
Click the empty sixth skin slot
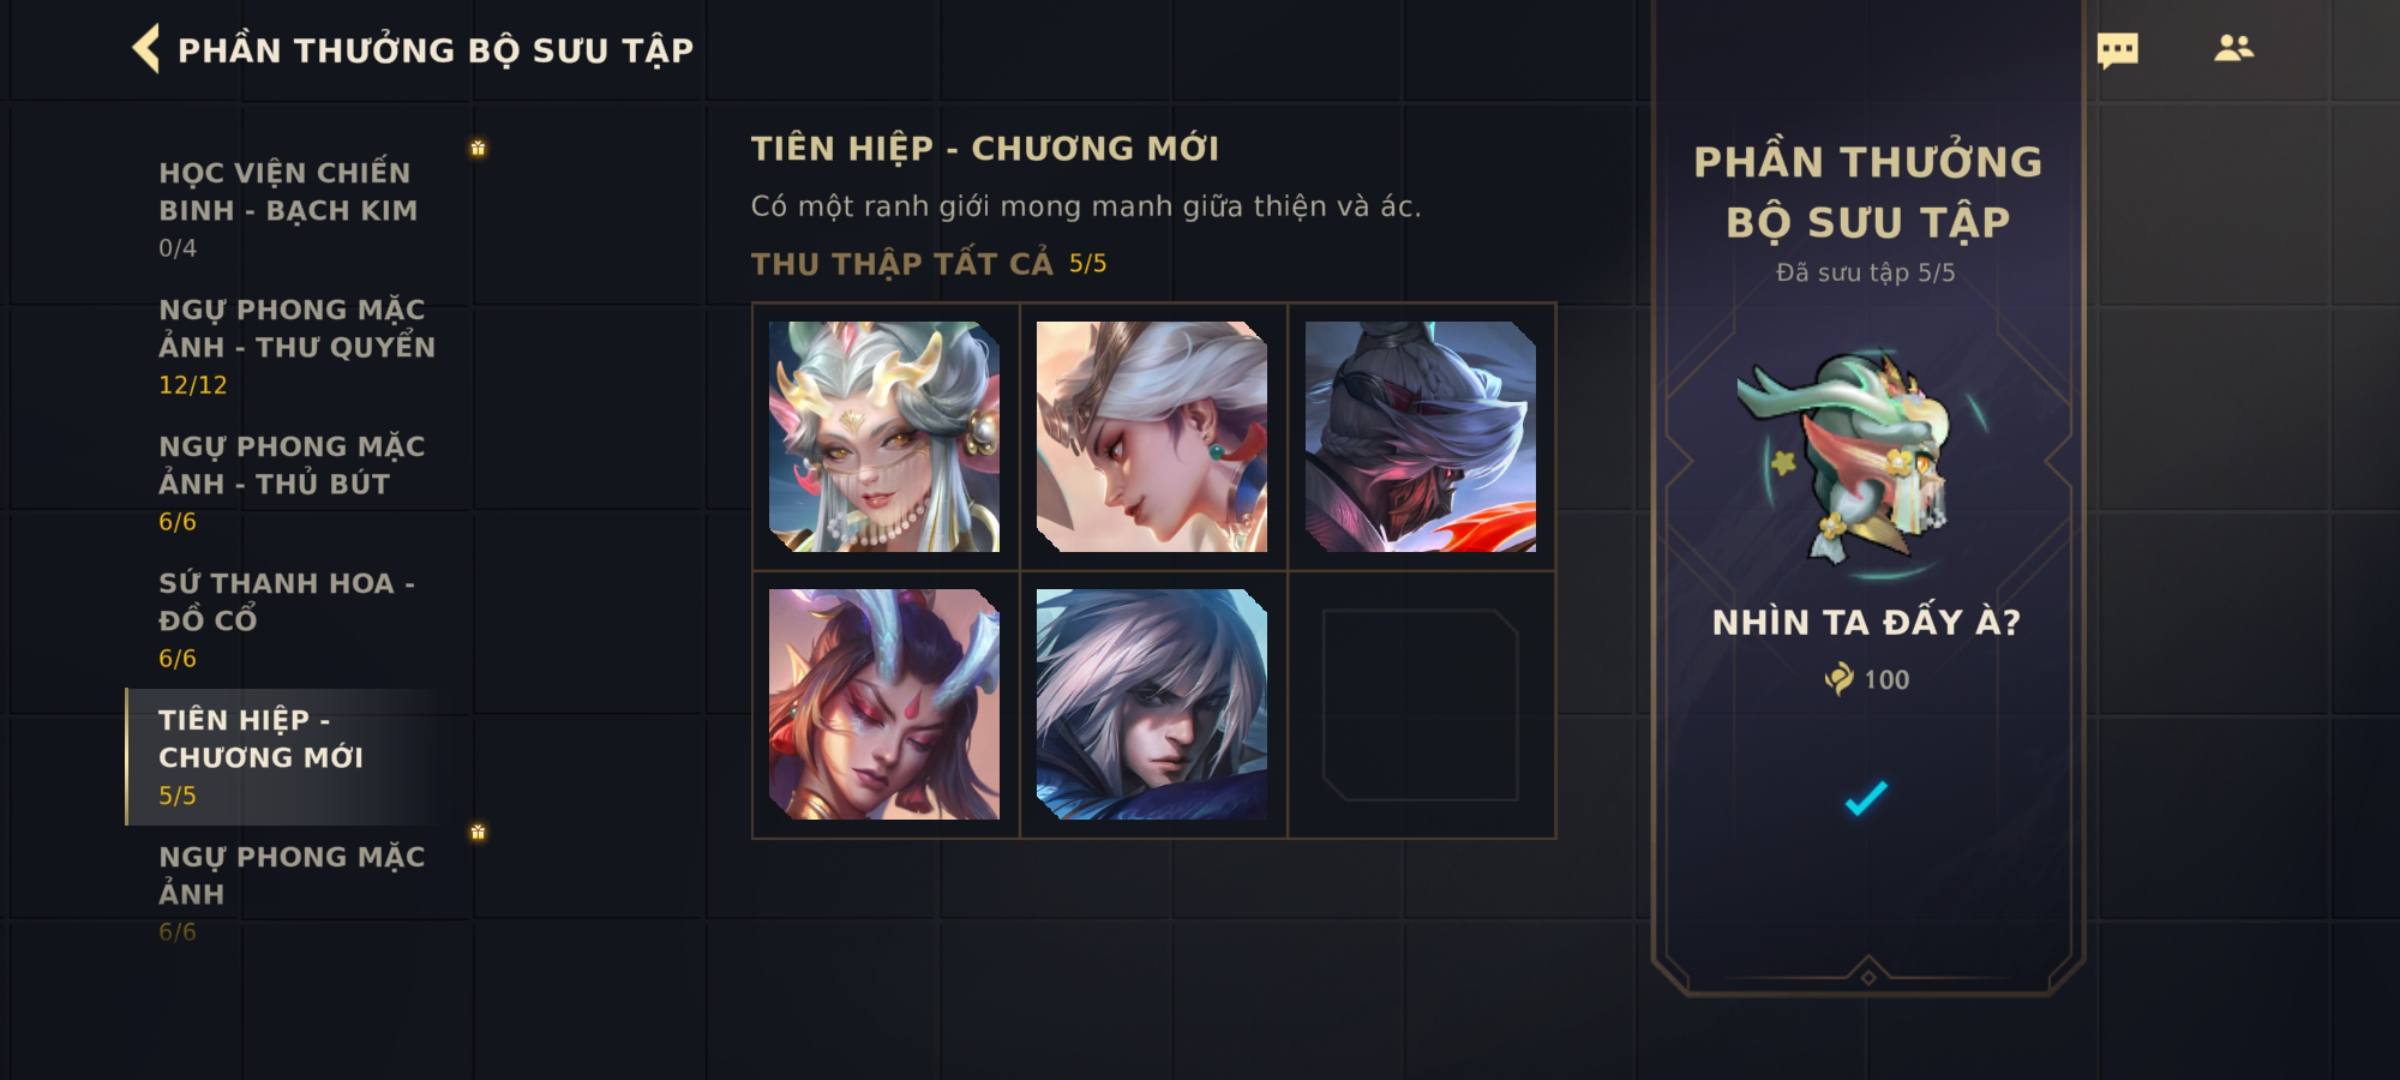coord(1420,705)
